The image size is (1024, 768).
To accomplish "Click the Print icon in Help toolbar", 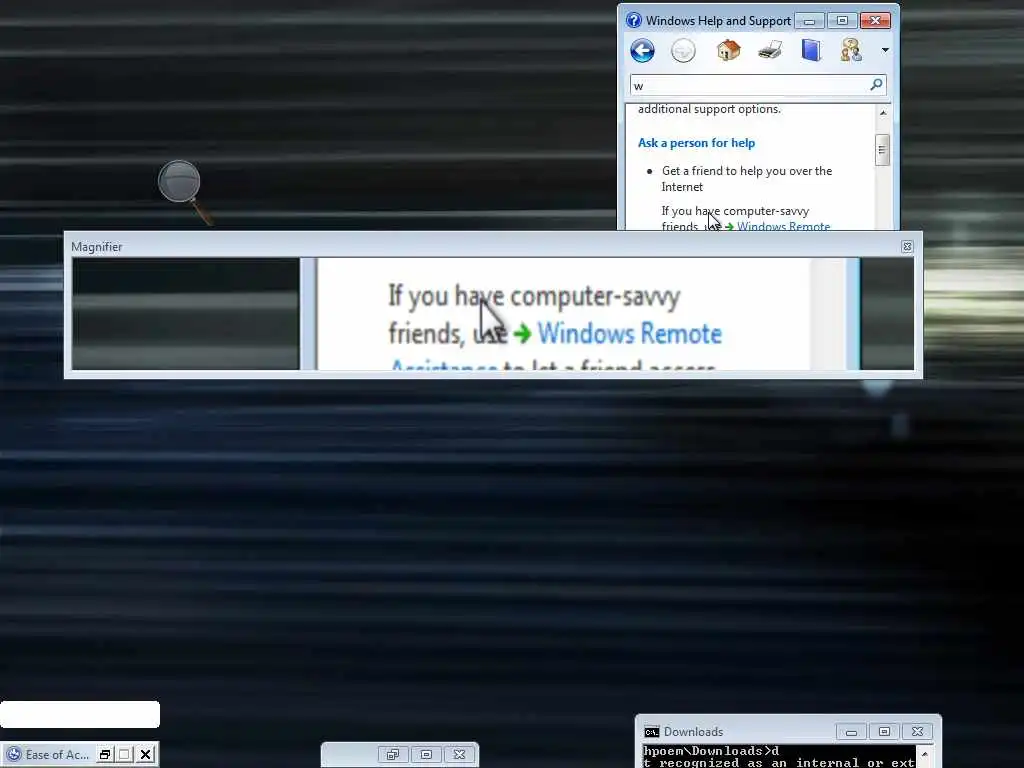I will click(770, 50).
